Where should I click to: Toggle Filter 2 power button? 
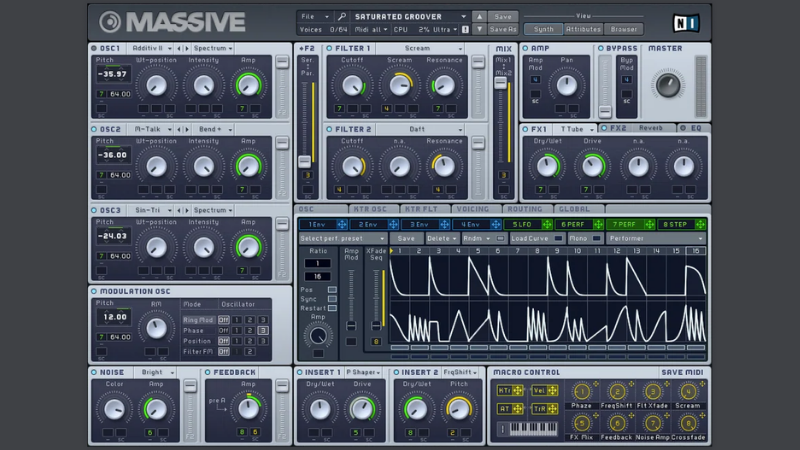click(329, 130)
